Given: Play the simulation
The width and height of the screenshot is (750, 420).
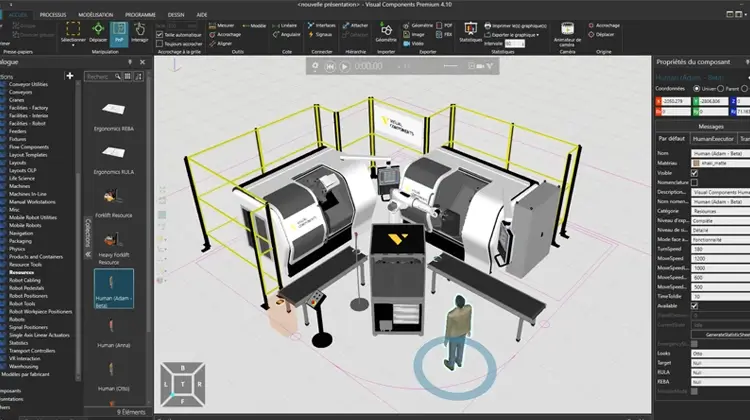Looking at the screenshot, I should 344,67.
